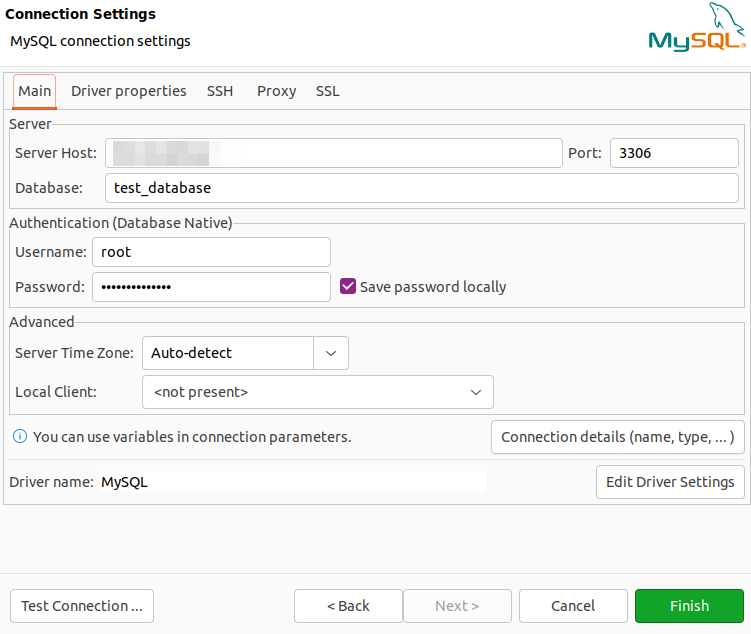The width and height of the screenshot is (751, 634).
Task: Cancel the connection settings dialog
Action: [573, 606]
